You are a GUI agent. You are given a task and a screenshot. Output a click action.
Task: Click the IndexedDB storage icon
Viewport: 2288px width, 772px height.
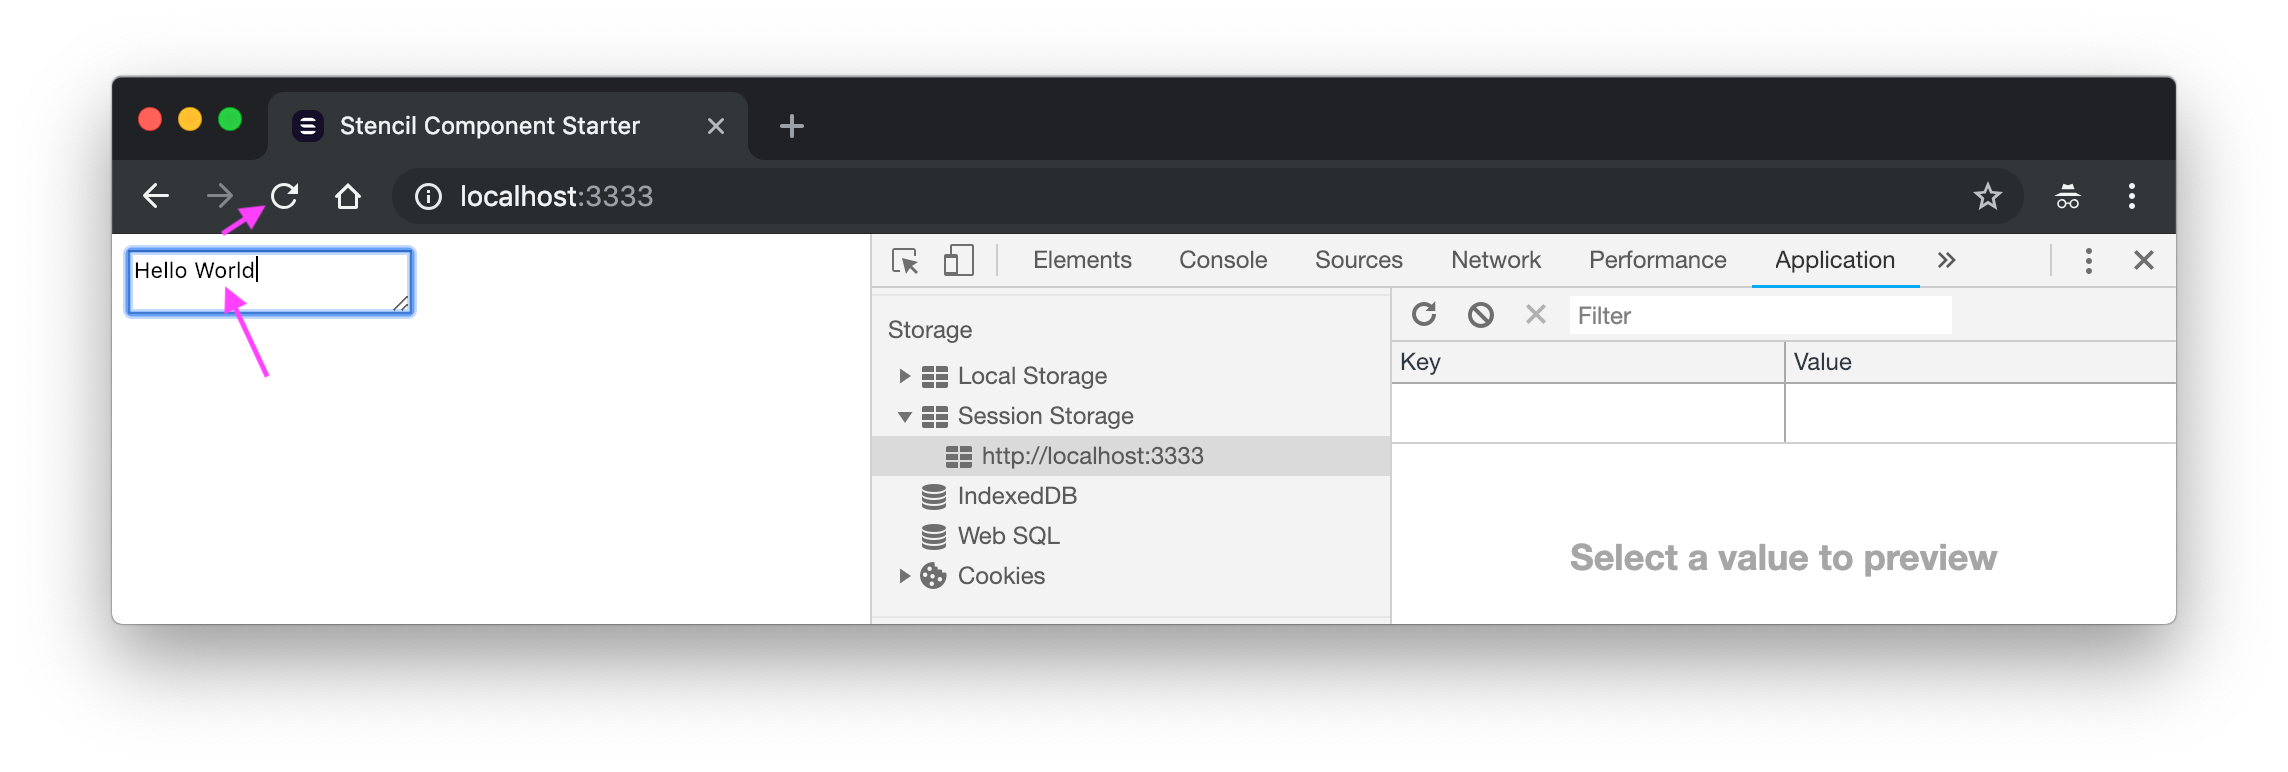click(x=934, y=495)
